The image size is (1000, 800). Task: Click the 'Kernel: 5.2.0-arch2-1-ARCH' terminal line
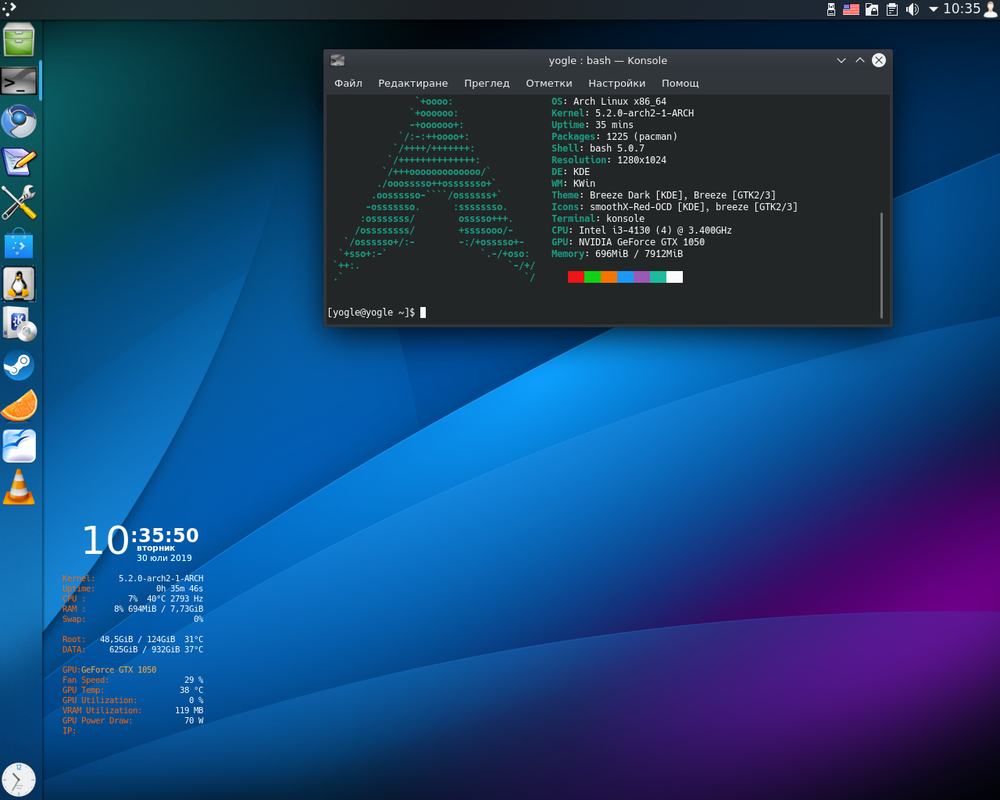point(622,113)
